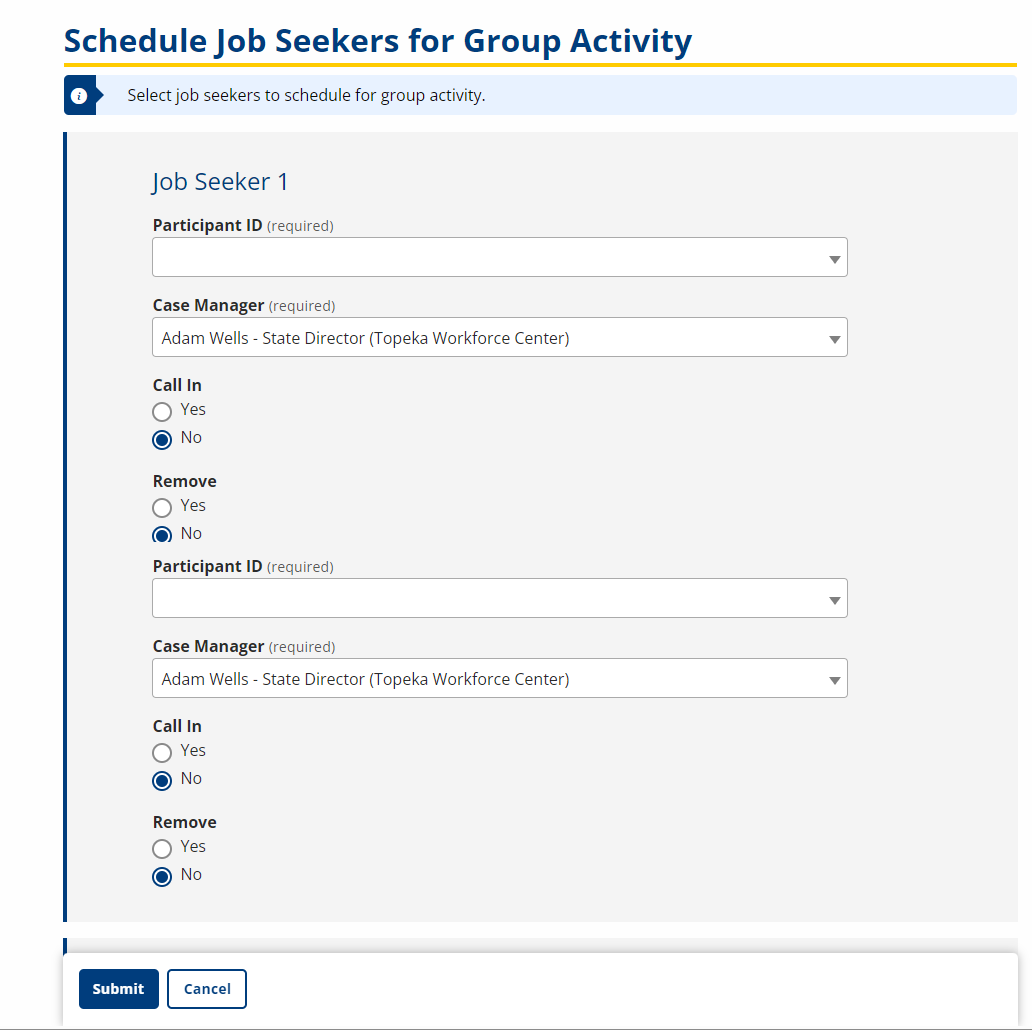Select Yes for the first Remove option
1032x1030 pixels.
tap(162, 507)
